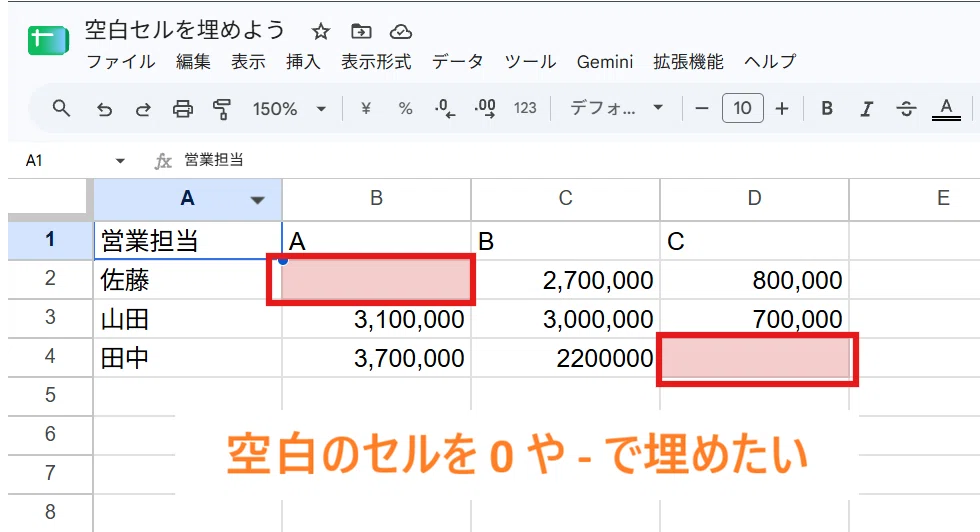Open the font family dropdown
The image size is (980, 532).
click(x=616, y=109)
